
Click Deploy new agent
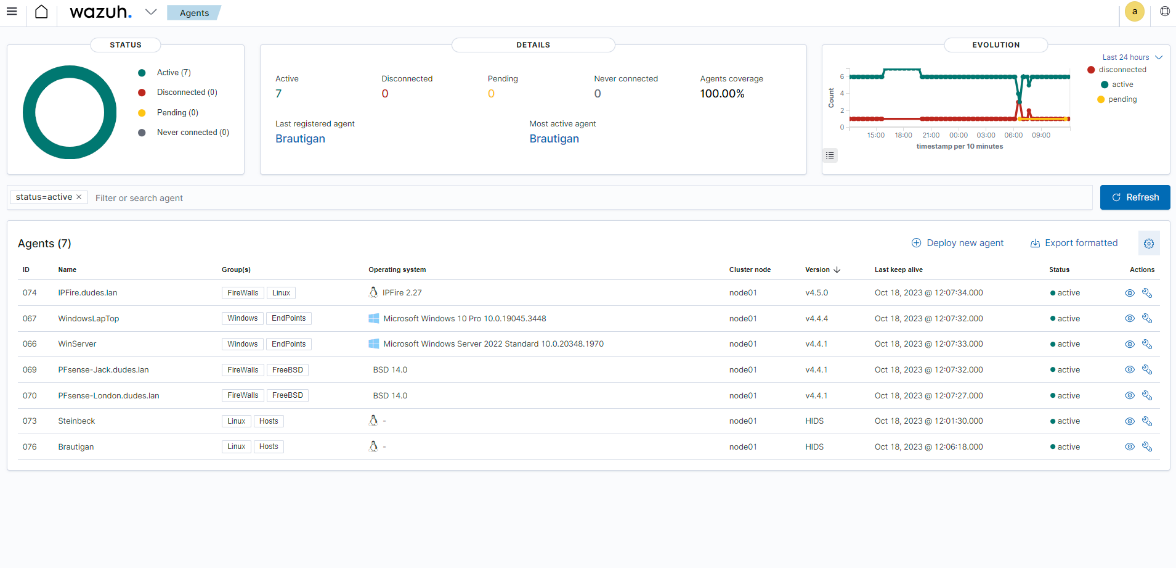957,243
